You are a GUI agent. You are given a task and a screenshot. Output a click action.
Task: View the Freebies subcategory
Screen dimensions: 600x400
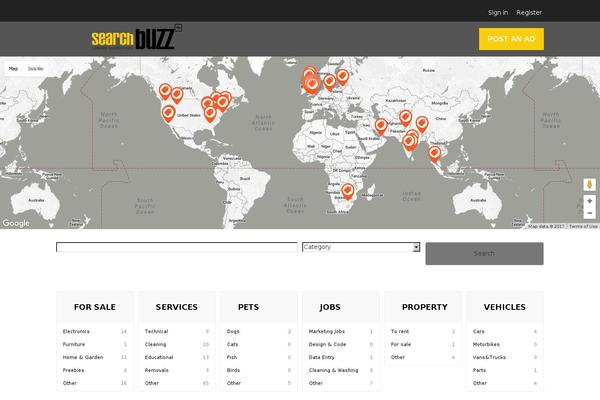(73, 370)
